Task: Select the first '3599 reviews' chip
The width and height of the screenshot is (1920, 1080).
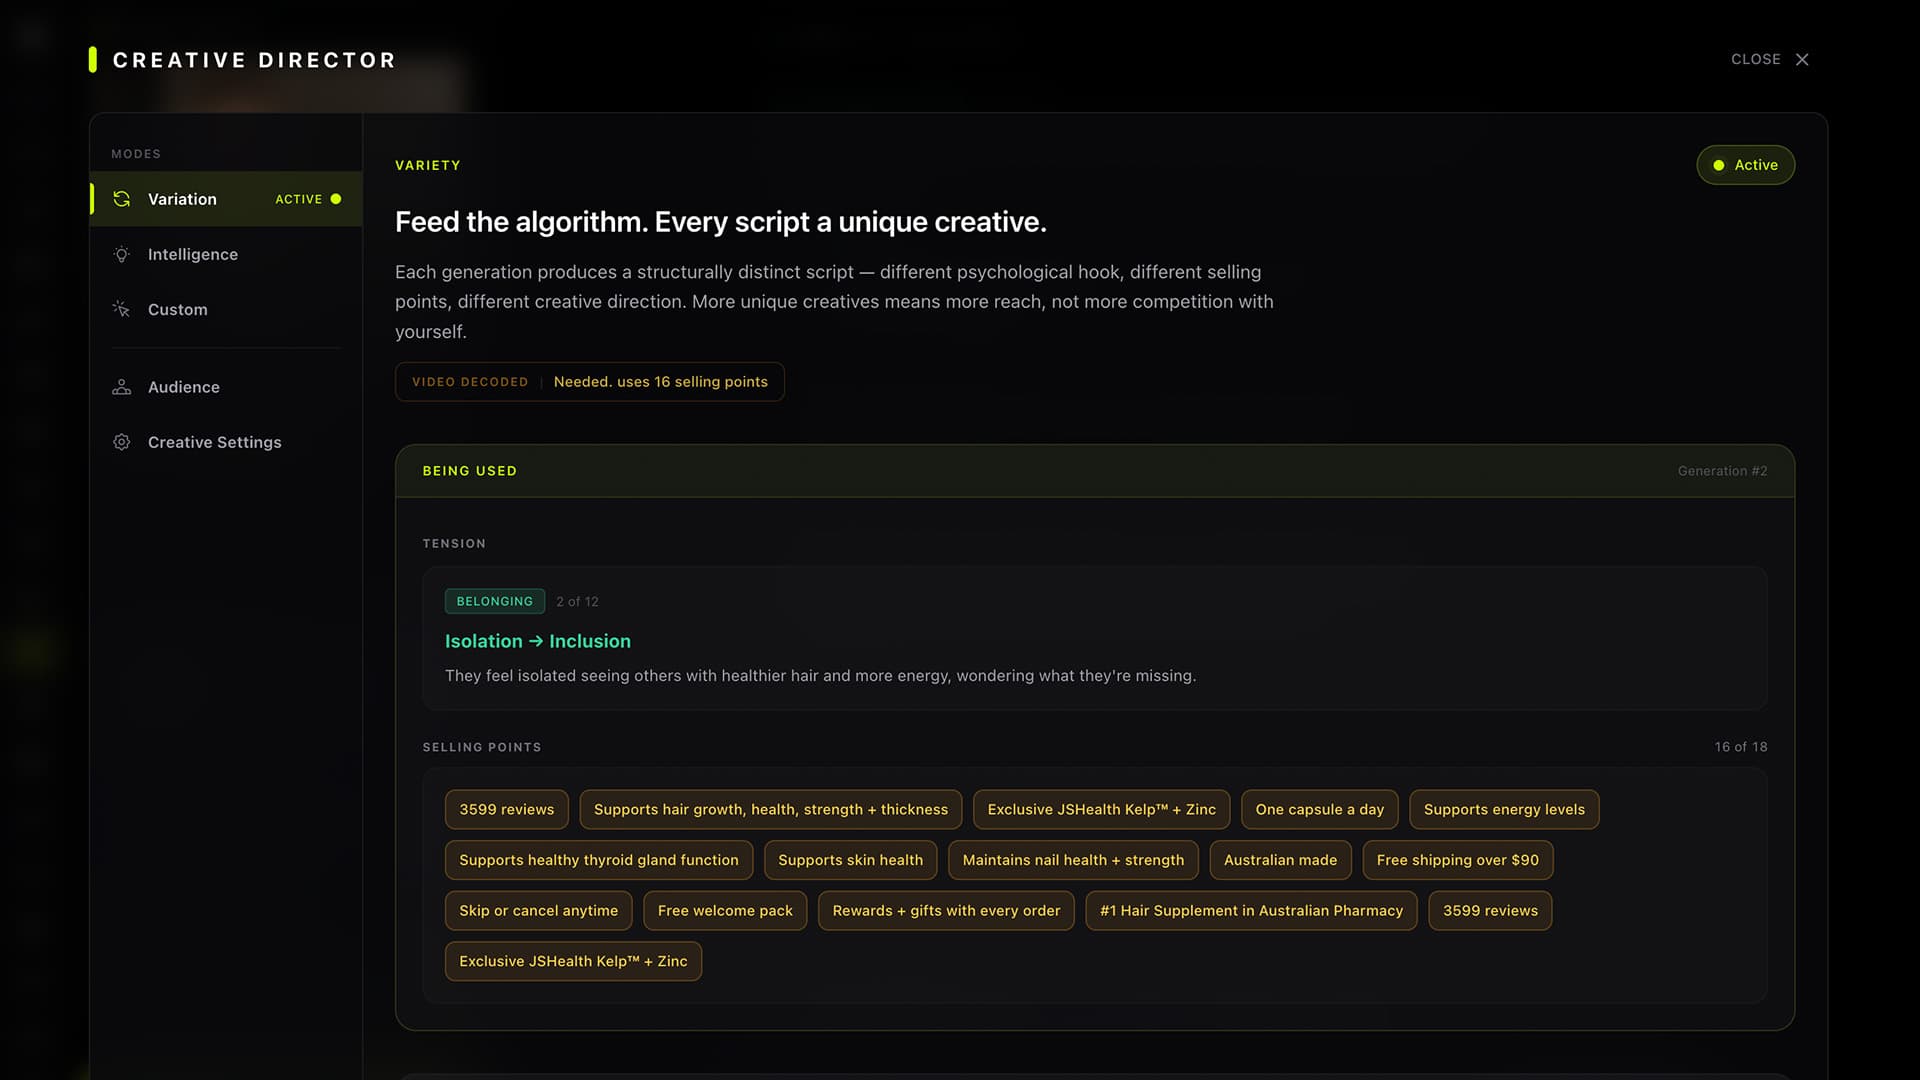Action: [506, 809]
